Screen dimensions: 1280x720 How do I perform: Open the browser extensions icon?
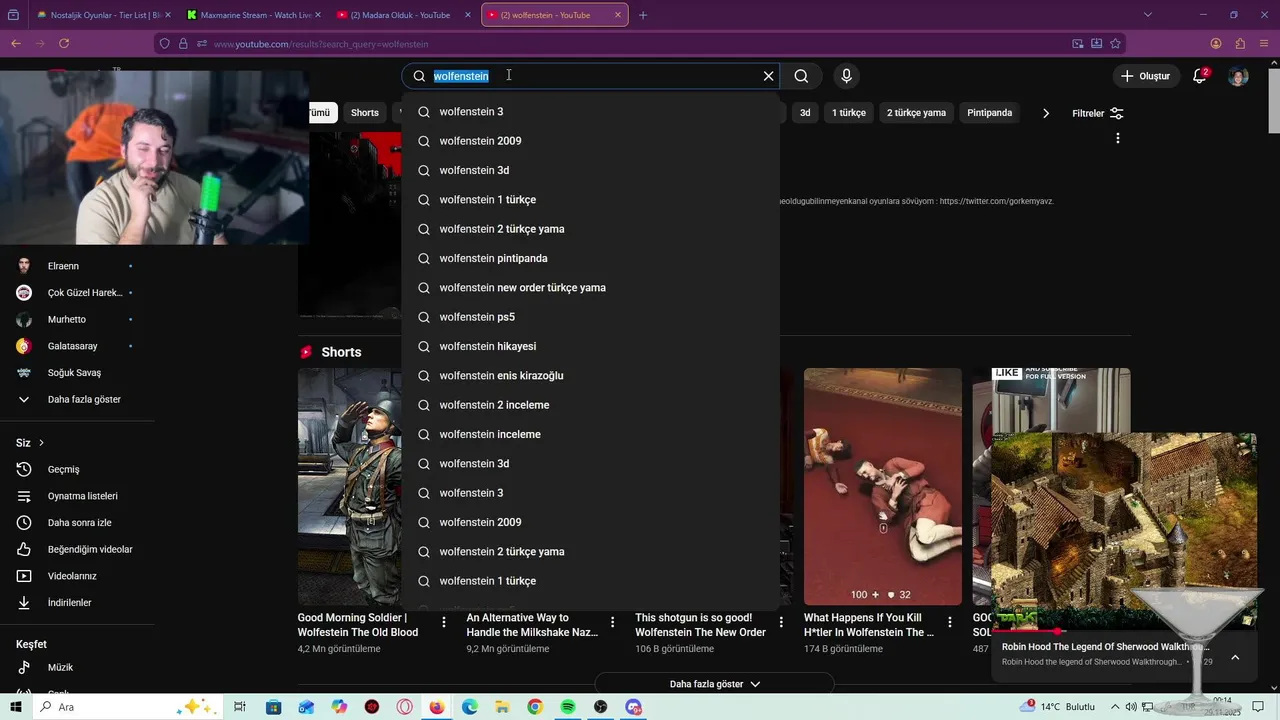tap(1240, 44)
